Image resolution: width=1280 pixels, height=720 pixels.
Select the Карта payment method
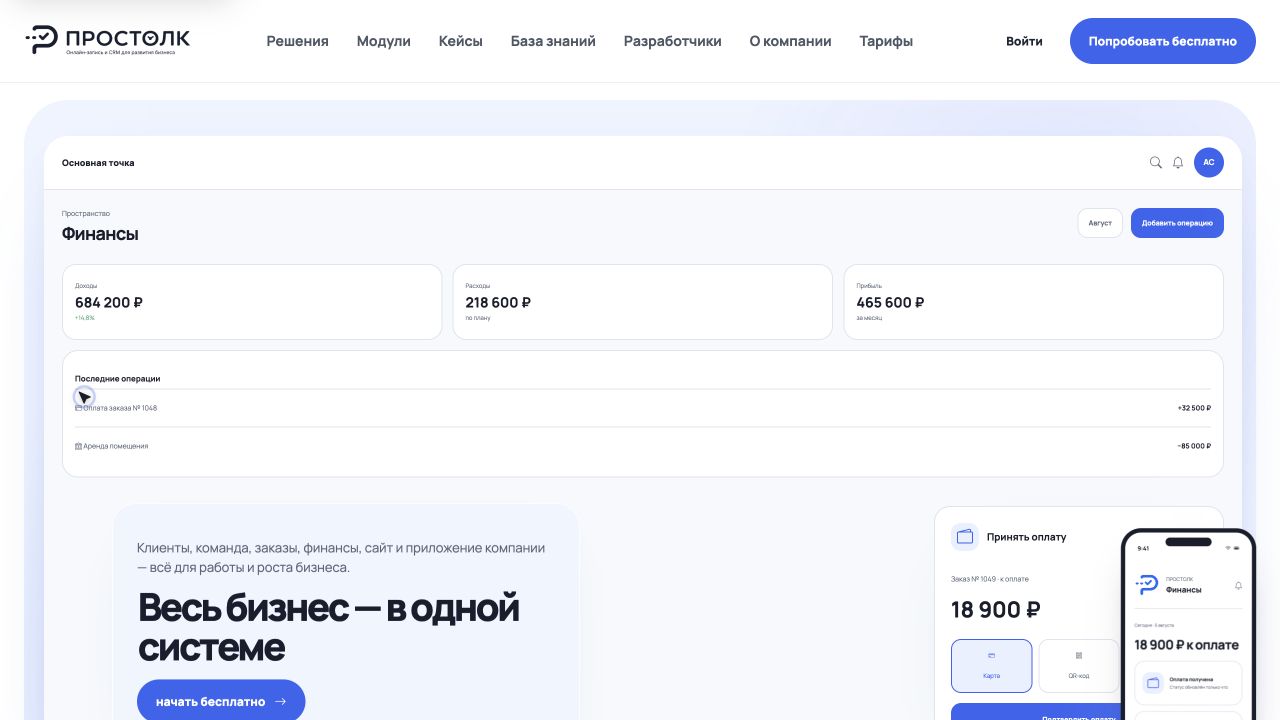[x=991, y=666]
